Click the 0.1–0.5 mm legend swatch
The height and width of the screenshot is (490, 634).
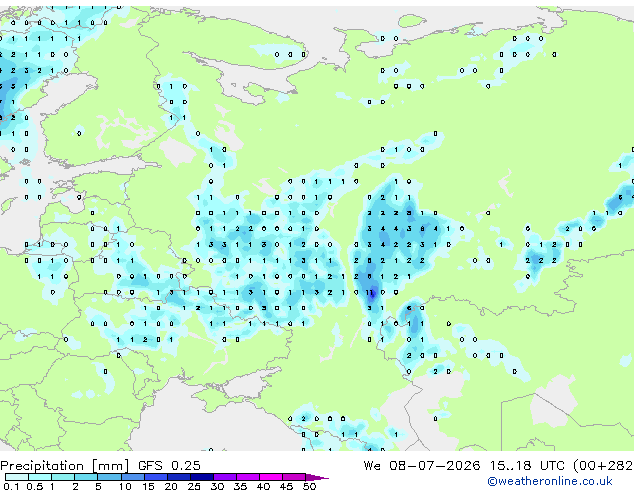17,477
